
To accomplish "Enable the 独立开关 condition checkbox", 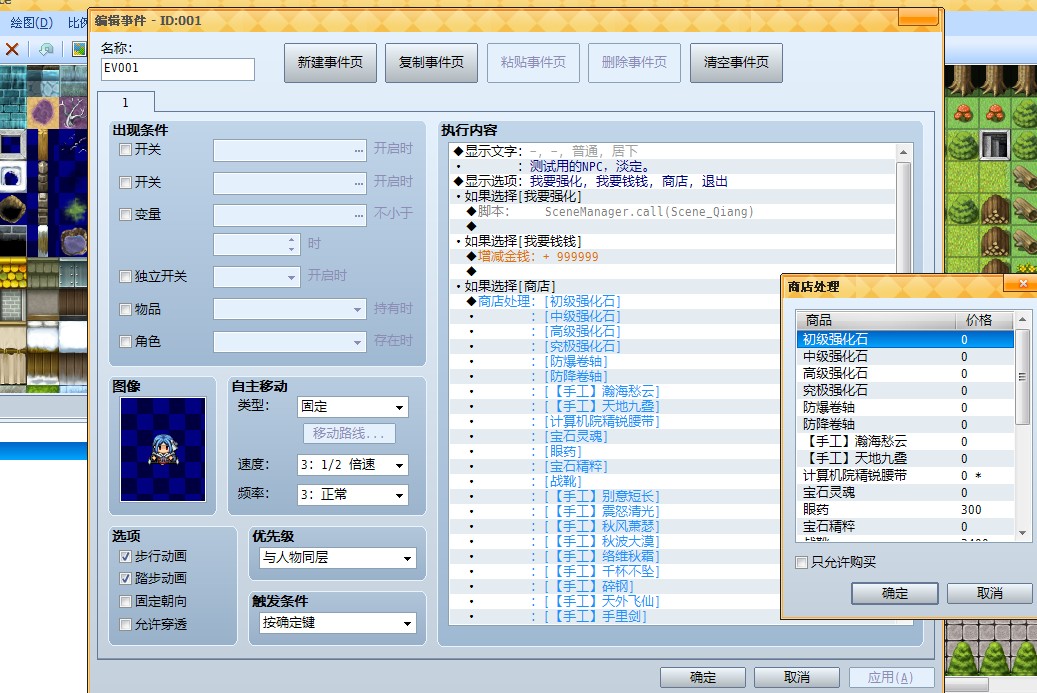I will point(125,276).
